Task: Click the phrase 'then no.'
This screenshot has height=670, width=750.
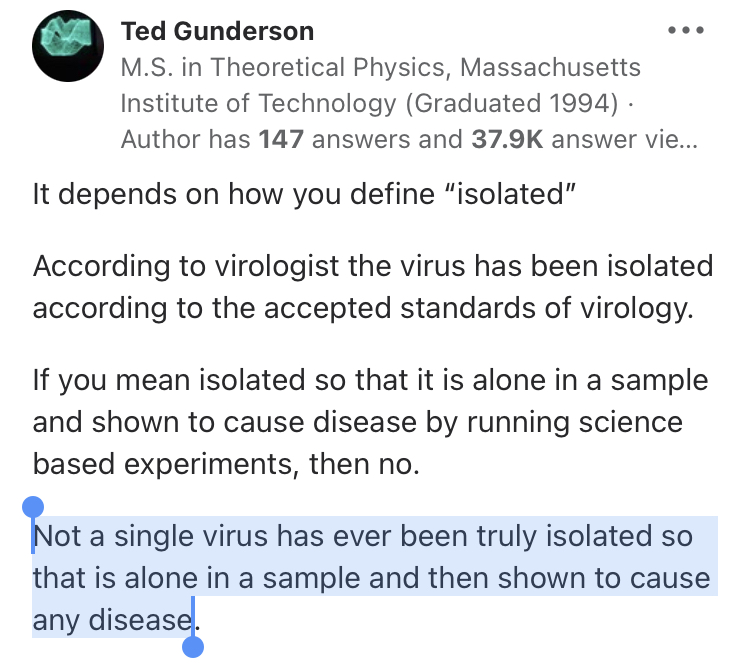Action: click(x=364, y=464)
